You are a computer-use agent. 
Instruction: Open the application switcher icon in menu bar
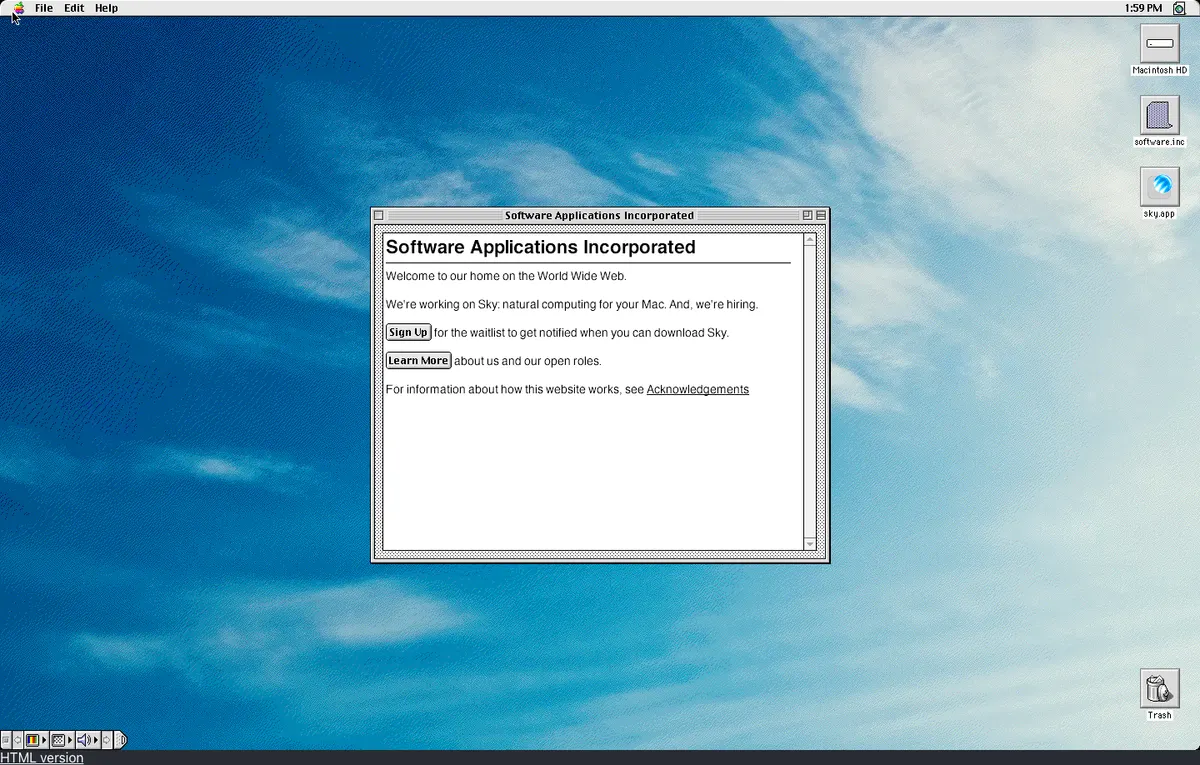(1179, 8)
